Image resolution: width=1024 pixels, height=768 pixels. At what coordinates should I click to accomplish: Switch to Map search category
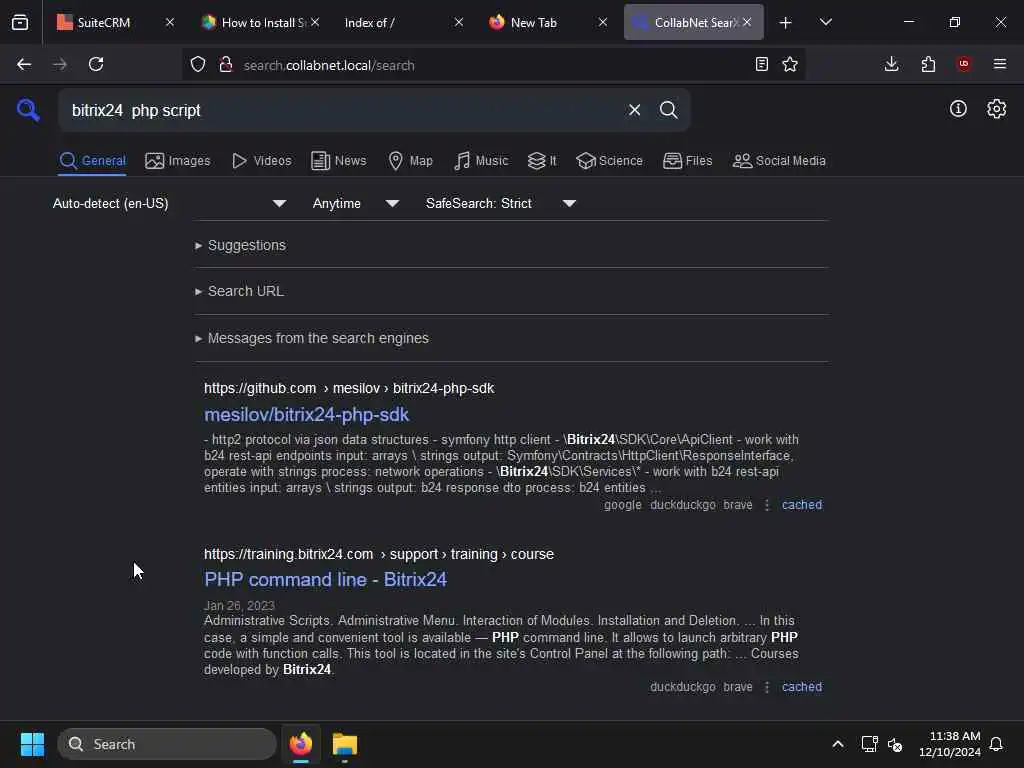tap(411, 161)
